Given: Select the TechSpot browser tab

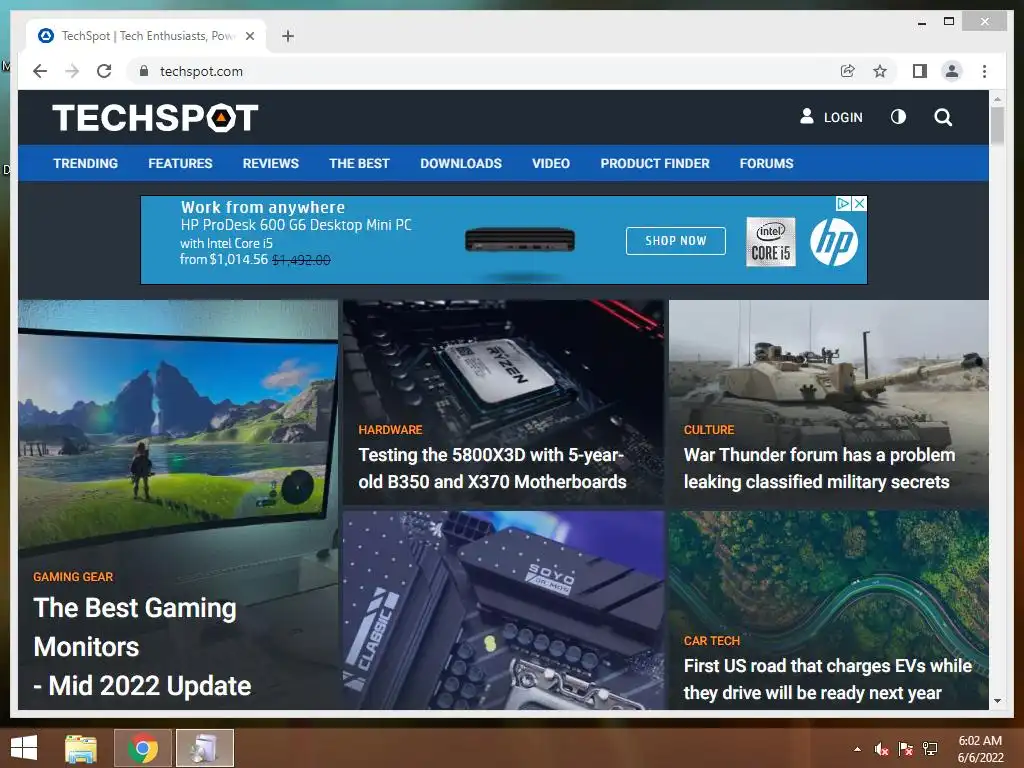Looking at the screenshot, I should [146, 36].
